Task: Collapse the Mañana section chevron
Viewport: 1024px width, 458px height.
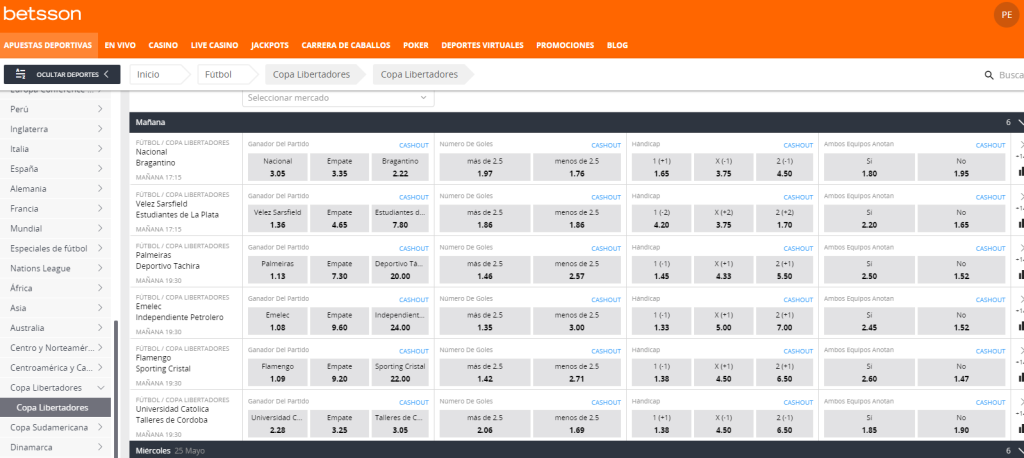Action: pyautogui.click(x=1021, y=122)
